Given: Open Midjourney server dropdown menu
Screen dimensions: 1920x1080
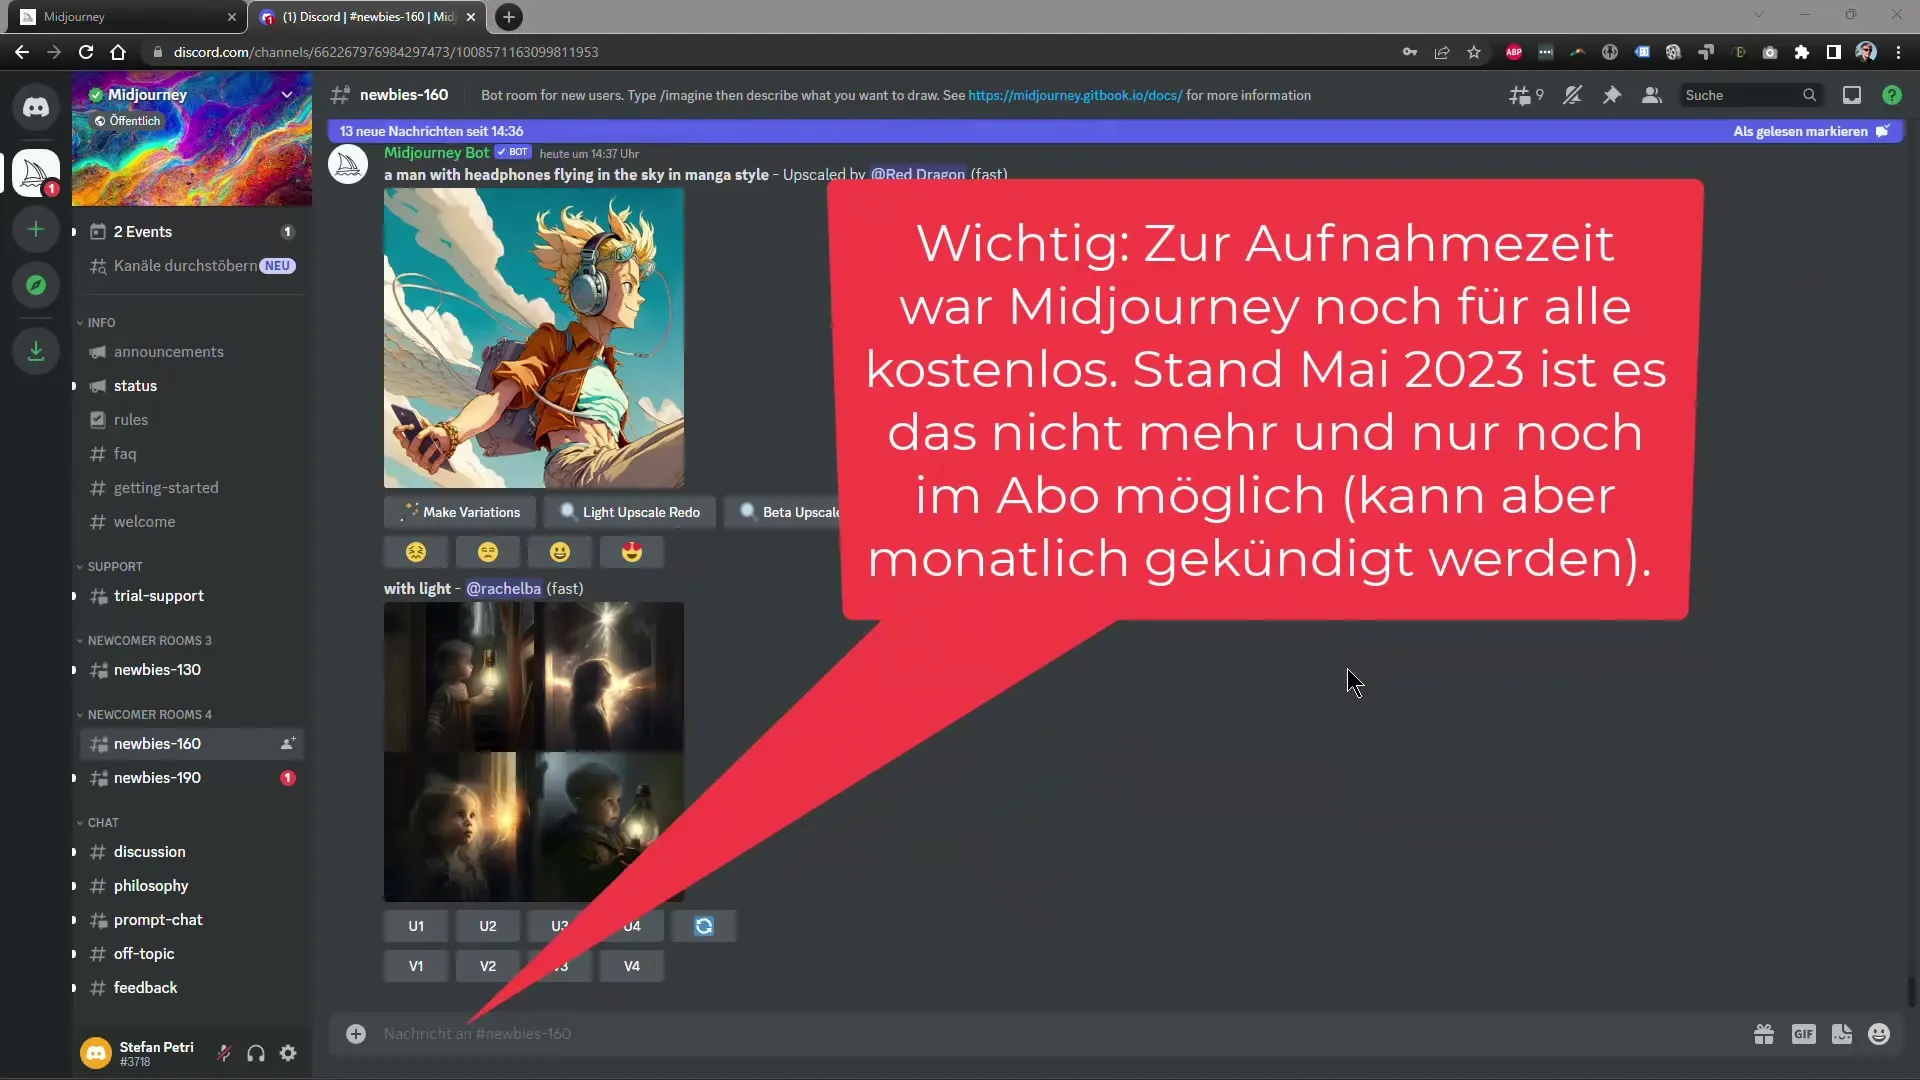Looking at the screenshot, I should 286,95.
